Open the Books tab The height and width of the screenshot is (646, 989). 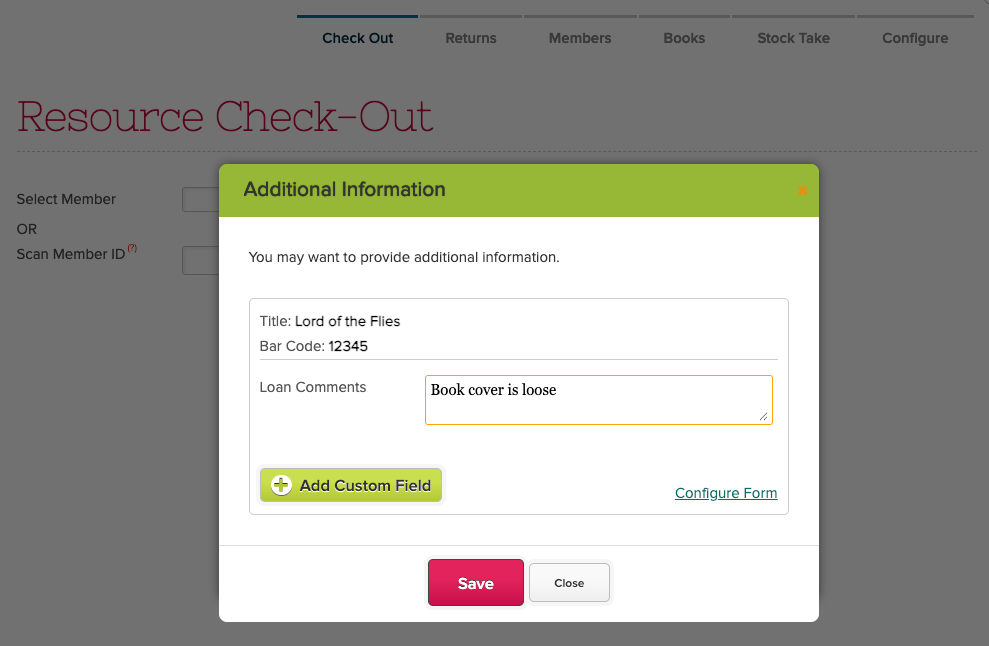click(x=684, y=38)
